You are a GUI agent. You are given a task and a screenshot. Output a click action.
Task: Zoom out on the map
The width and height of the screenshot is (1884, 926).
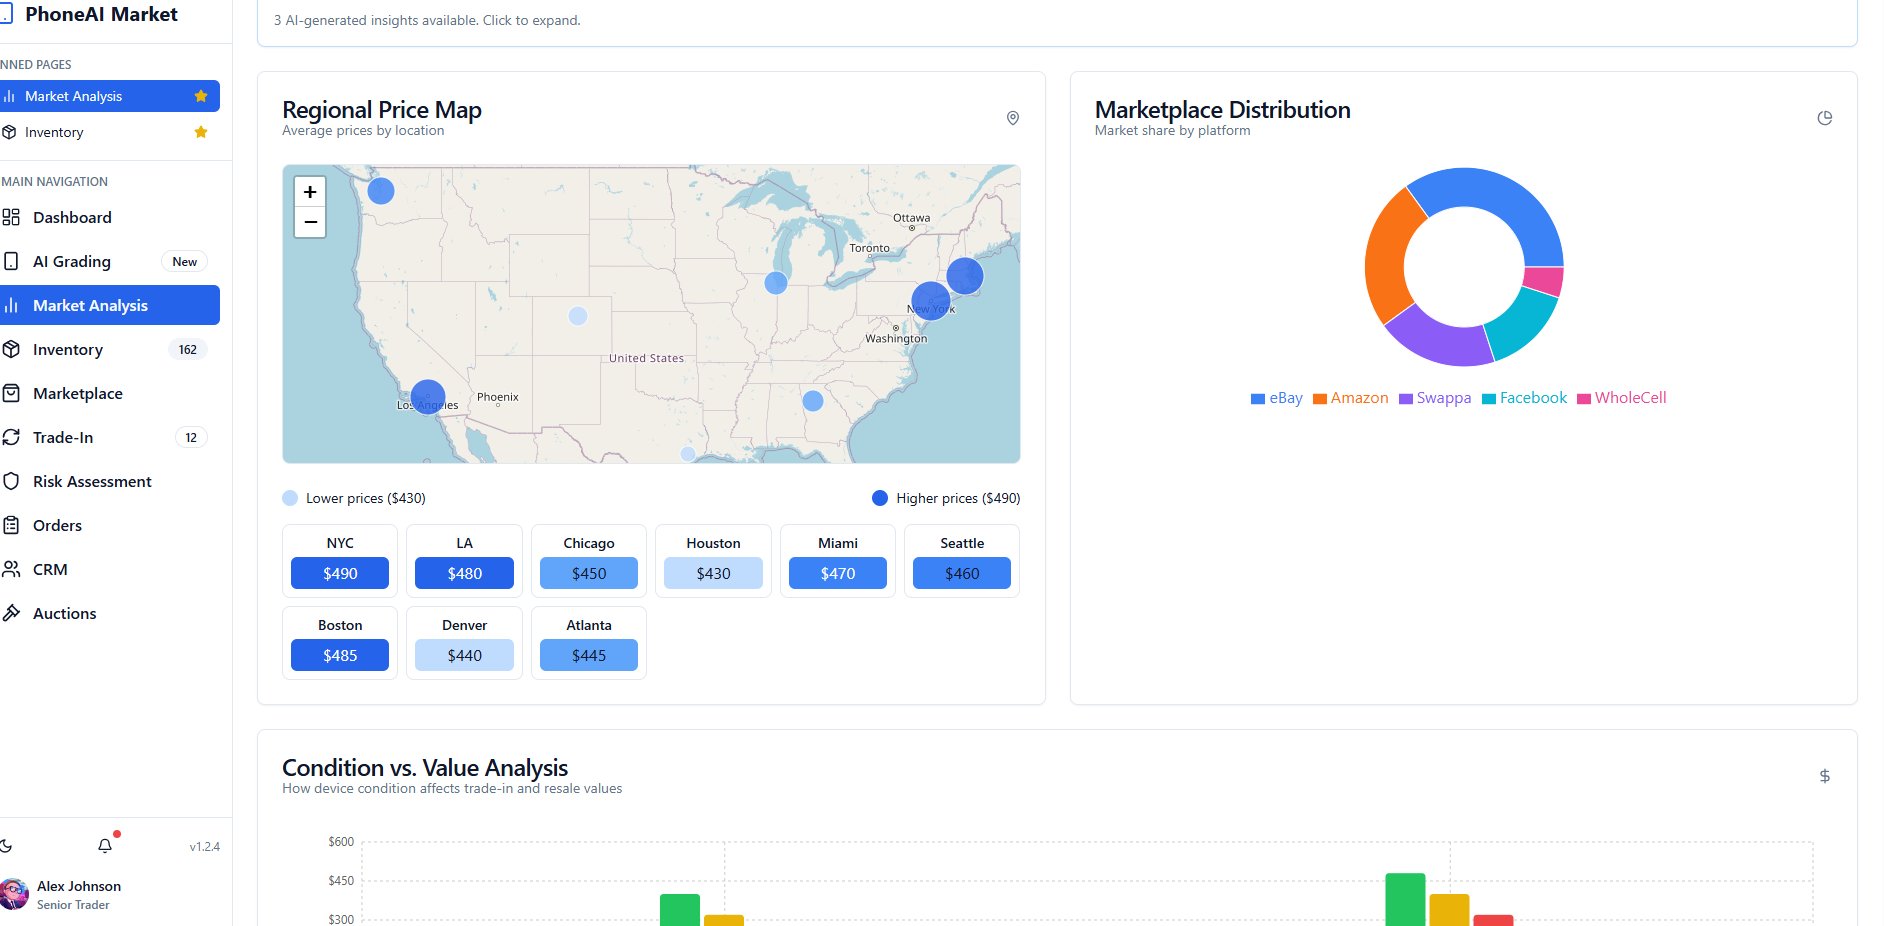310,222
